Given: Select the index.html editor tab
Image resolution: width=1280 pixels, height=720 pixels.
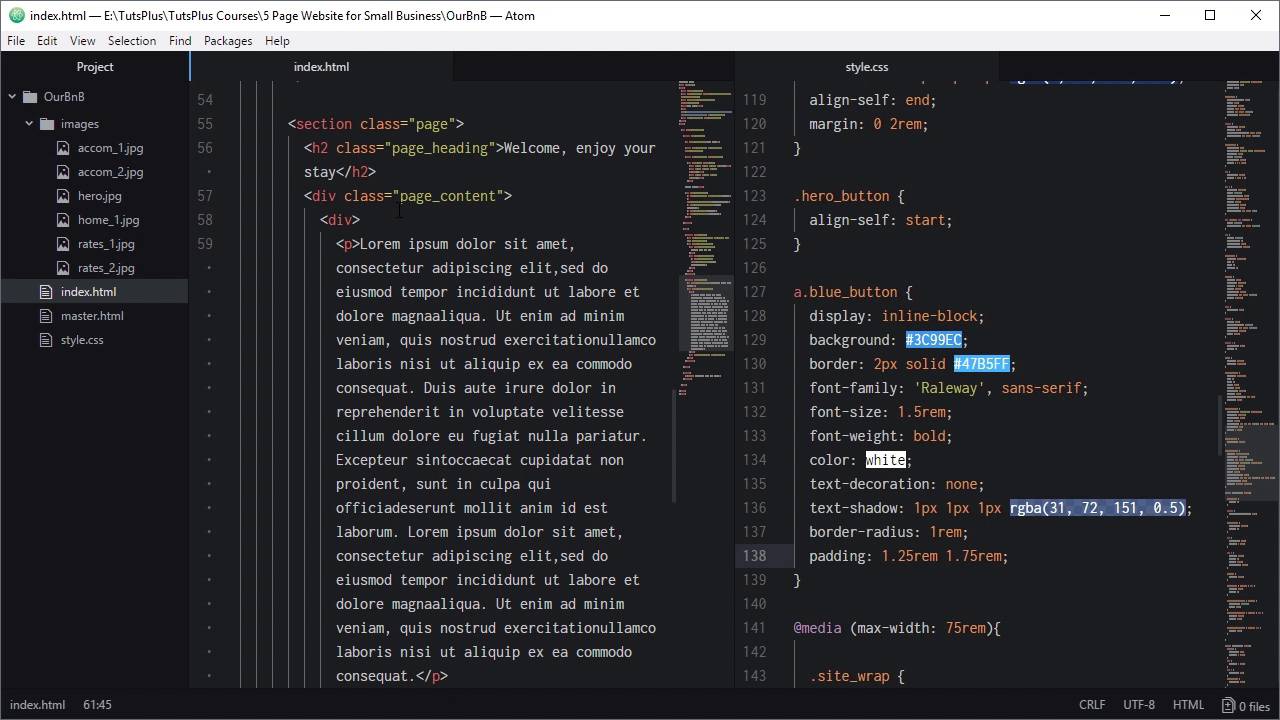Looking at the screenshot, I should click(x=321, y=67).
